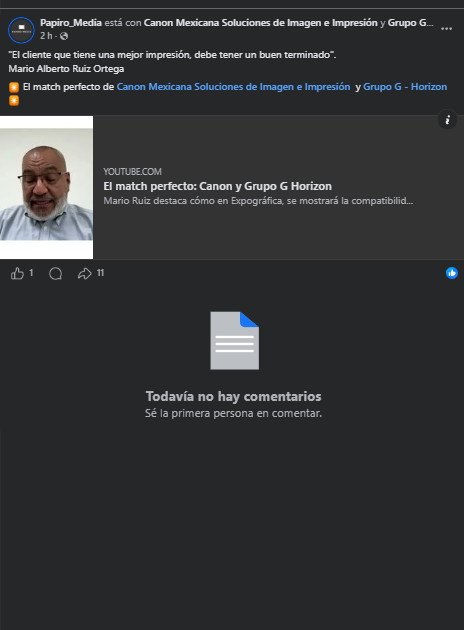Image resolution: width=464 pixels, height=630 pixels.
Task: Click the info icon on link preview
Action: tap(447, 120)
